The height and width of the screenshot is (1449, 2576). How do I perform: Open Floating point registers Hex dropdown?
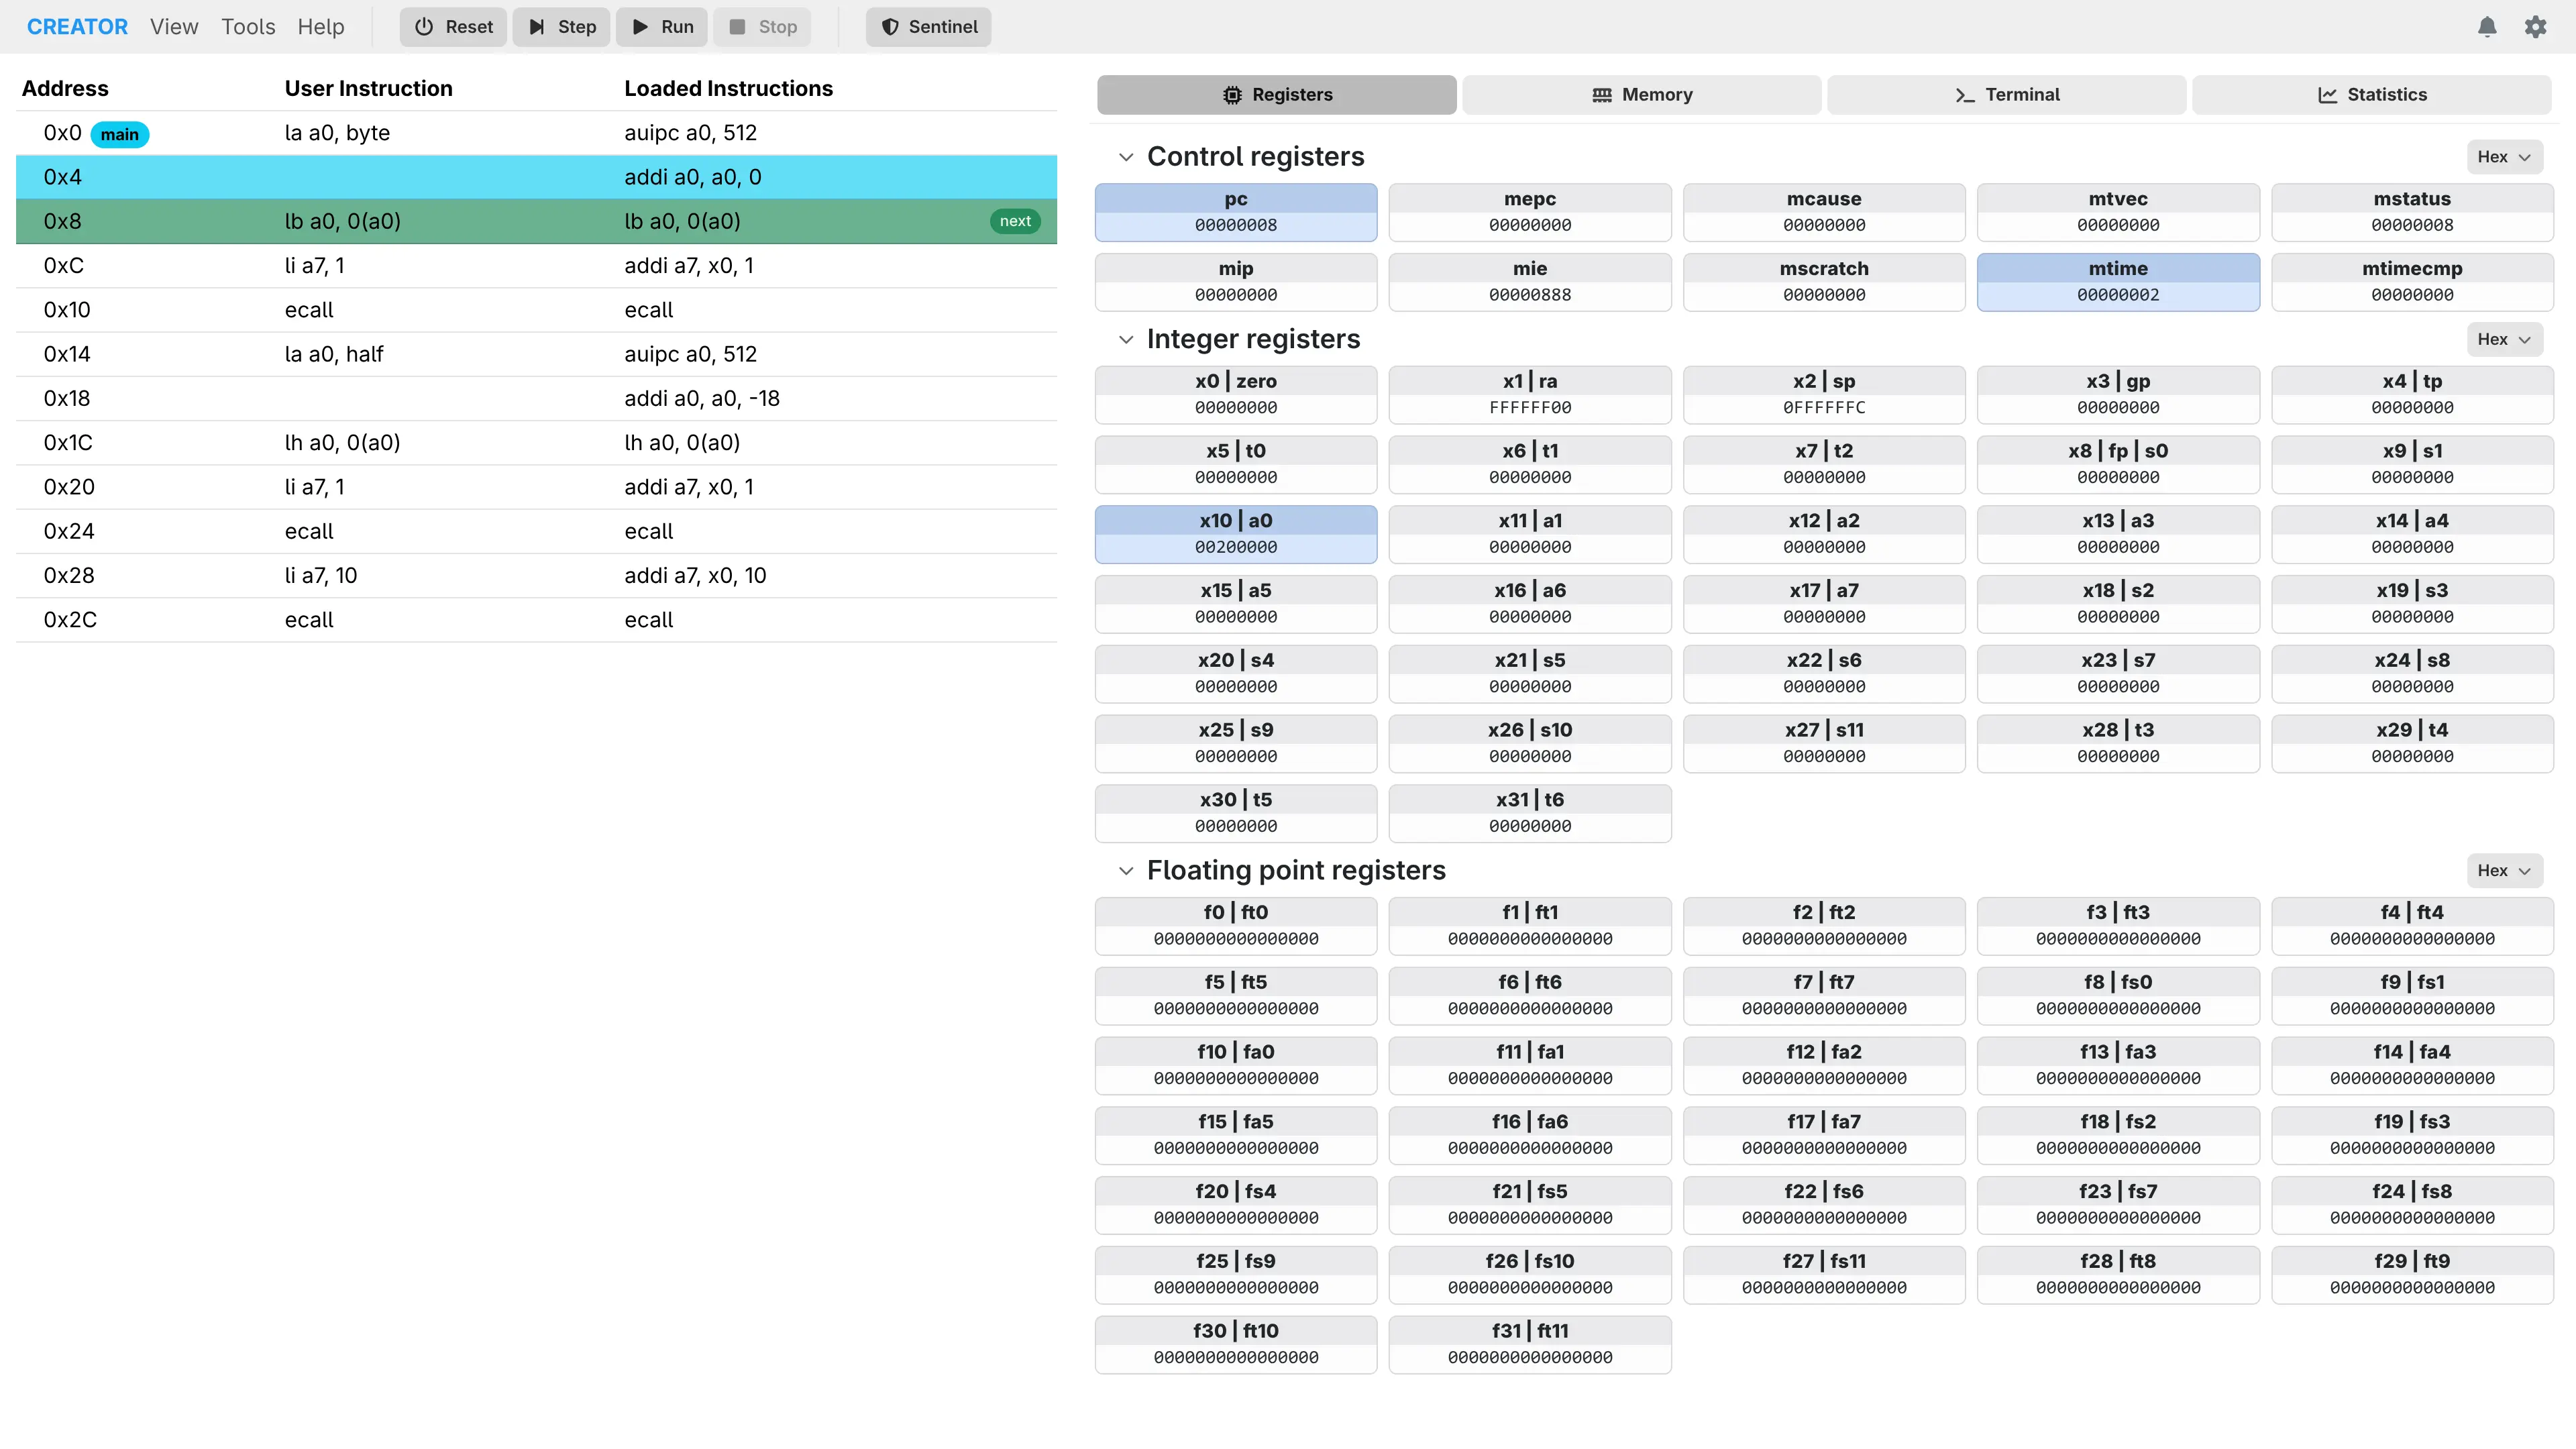(2504, 871)
